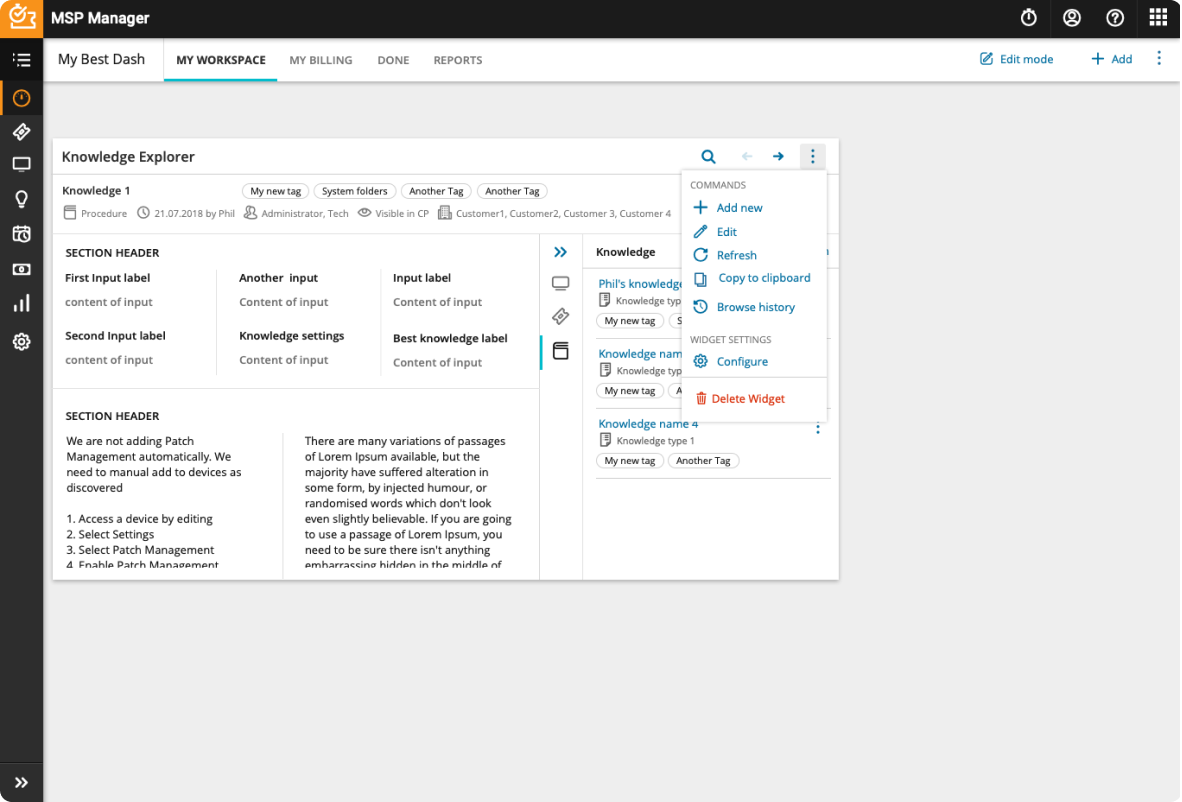Screen dimensions: 1182x802
Task: Click the Knowledge type 1 text
Action: (655, 441)
